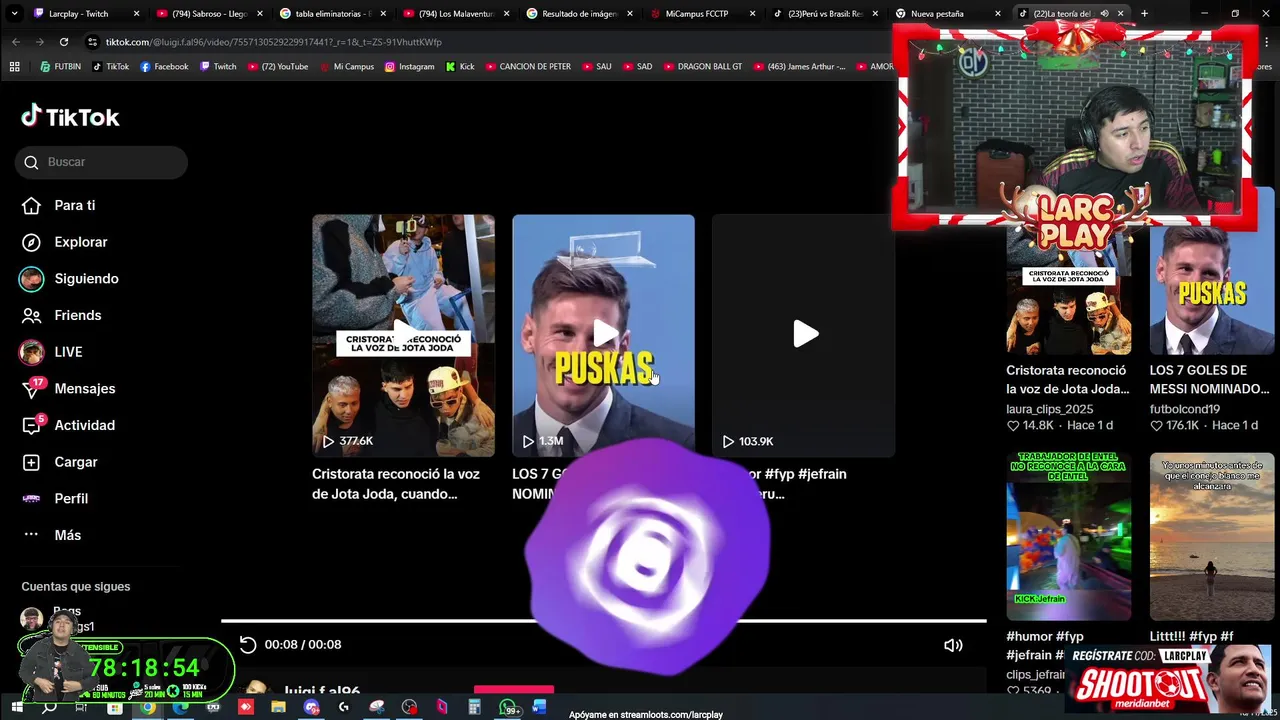
Task: Replay the video with the restart icon
Action: [x=248, y=645]
